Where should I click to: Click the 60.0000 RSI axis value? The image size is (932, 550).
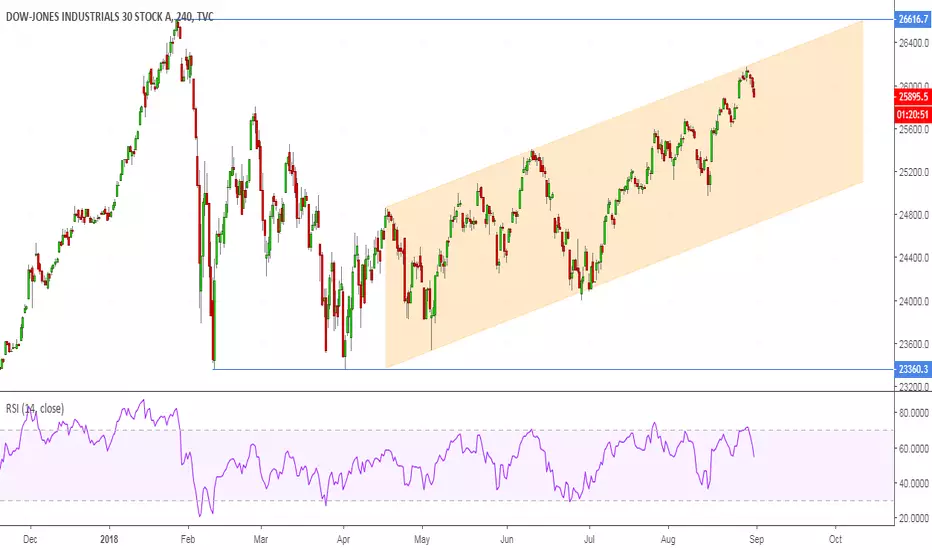[914, 448]
